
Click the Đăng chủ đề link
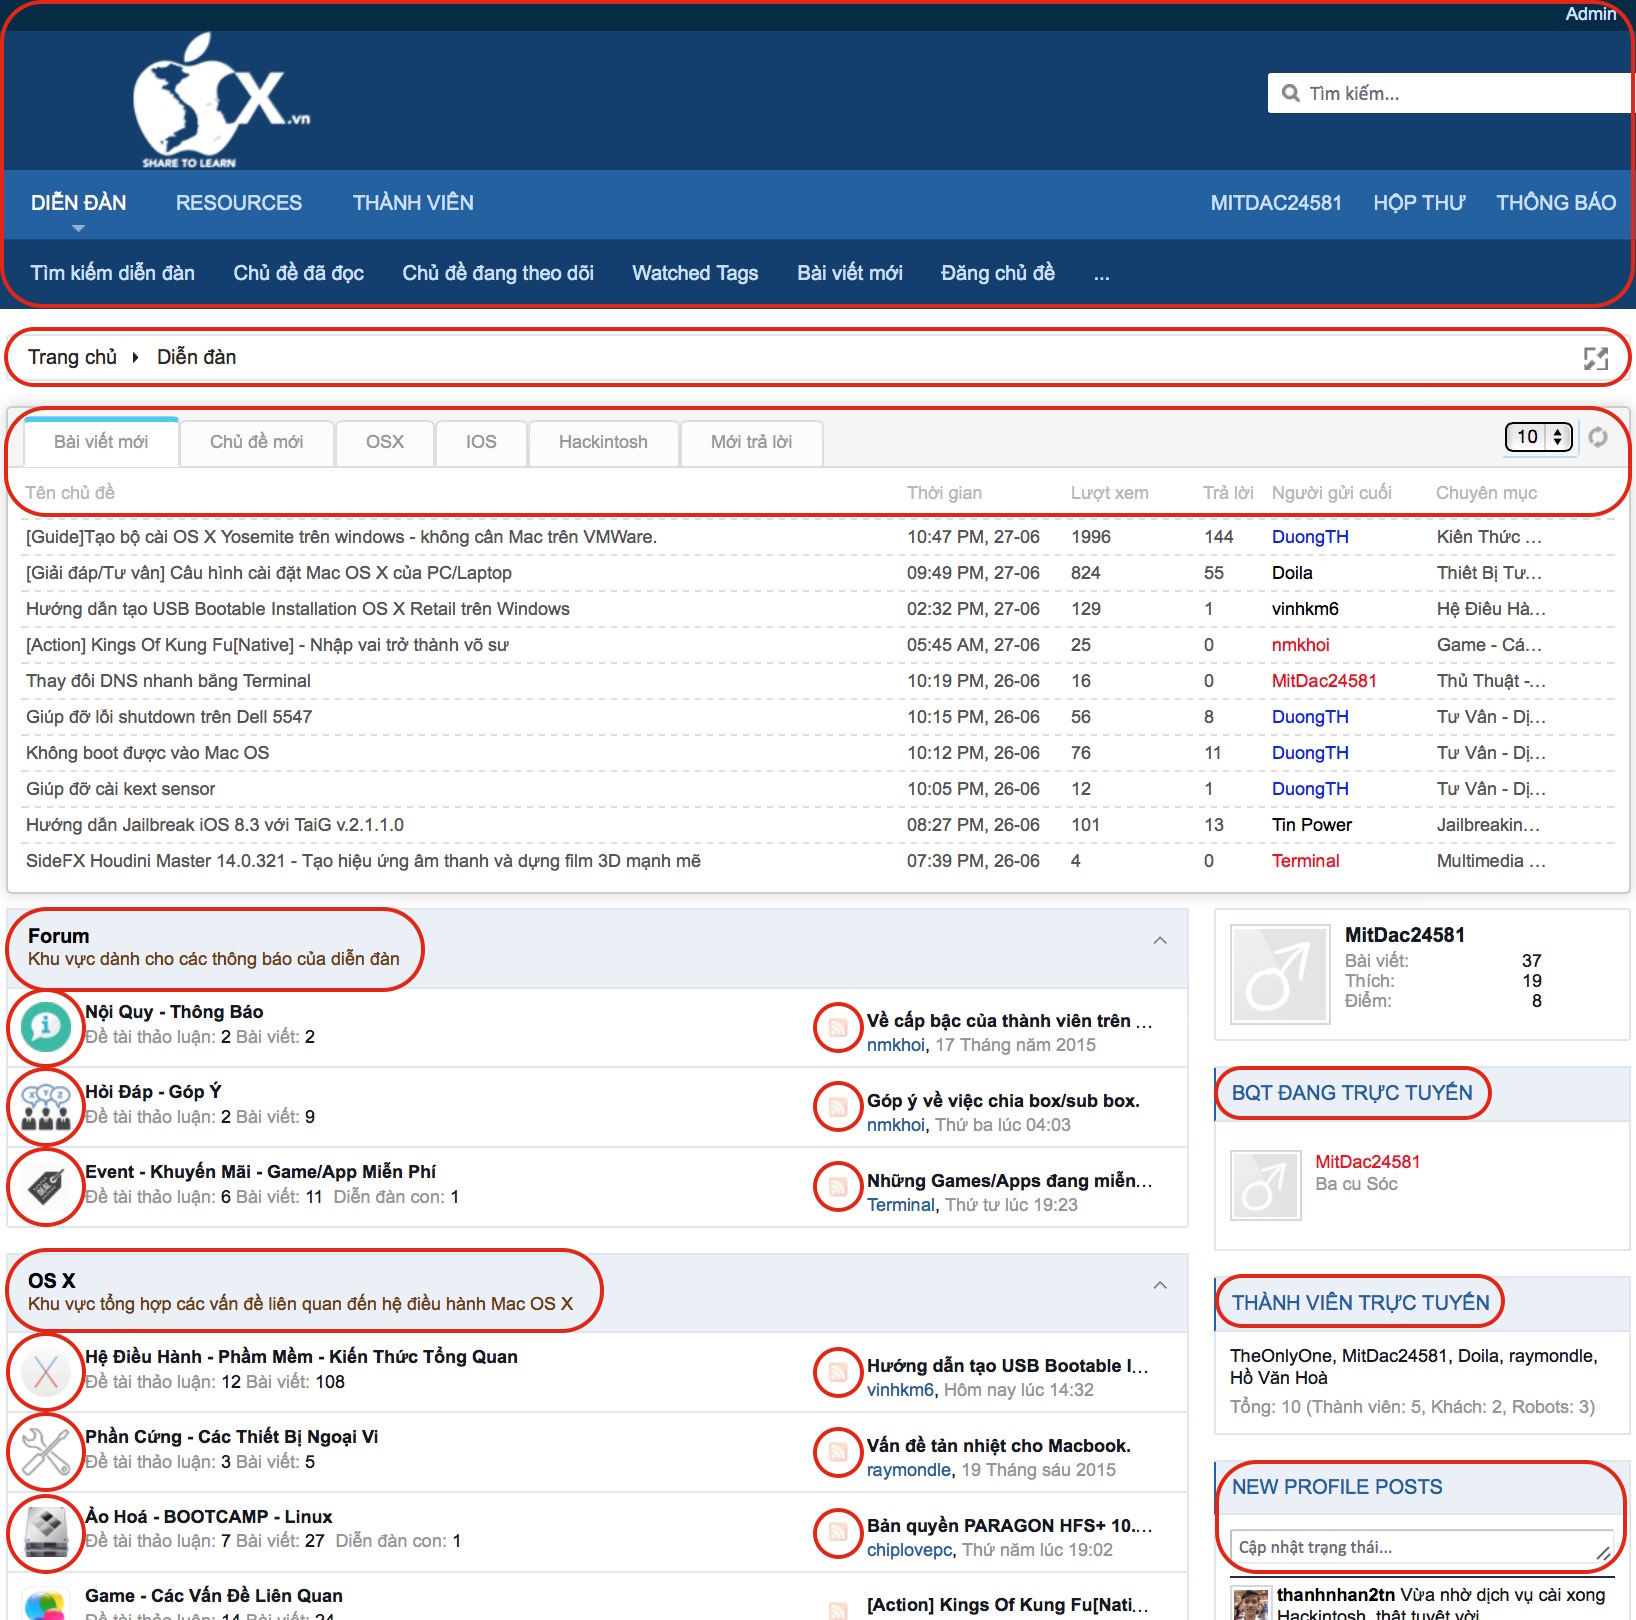tap(997, 273)
